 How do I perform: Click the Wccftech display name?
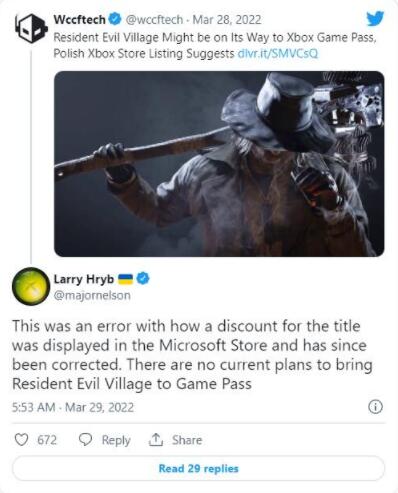[x=79, y=20]
